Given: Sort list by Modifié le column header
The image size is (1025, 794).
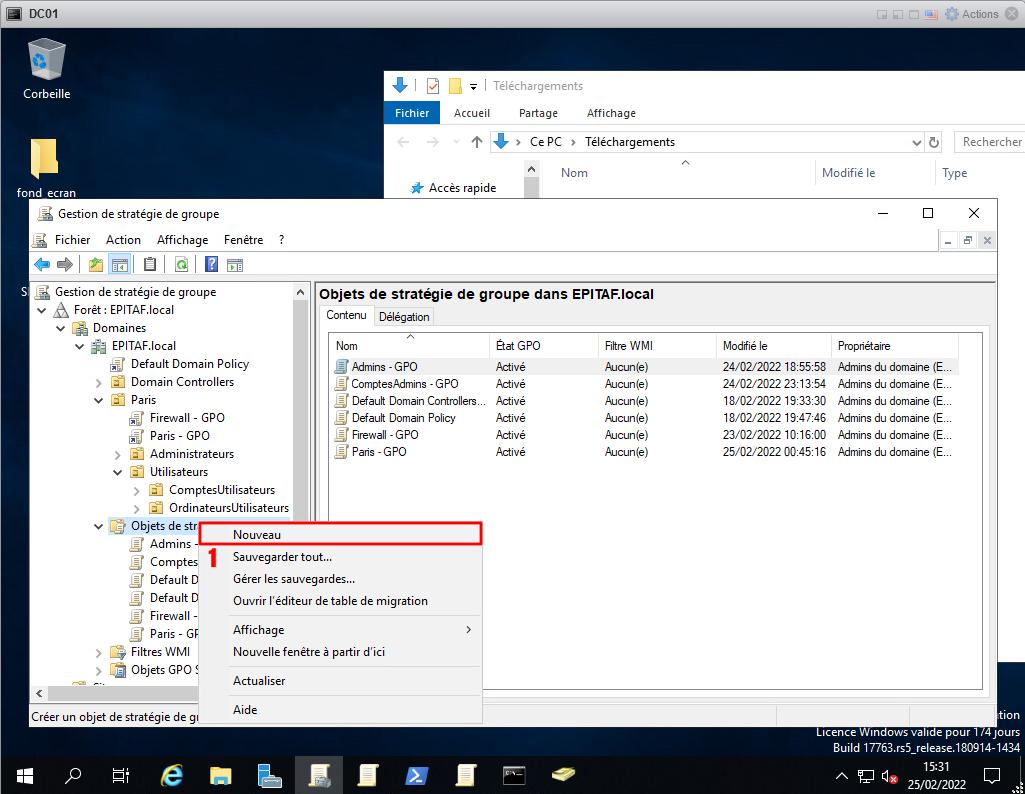Looking at the screenshot, I should (745, 346).
